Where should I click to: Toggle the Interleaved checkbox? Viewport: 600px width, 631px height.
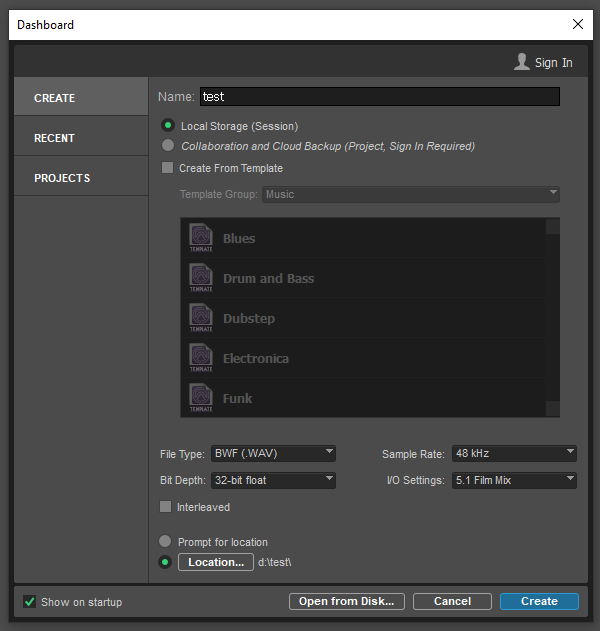(x=165, y=507)
